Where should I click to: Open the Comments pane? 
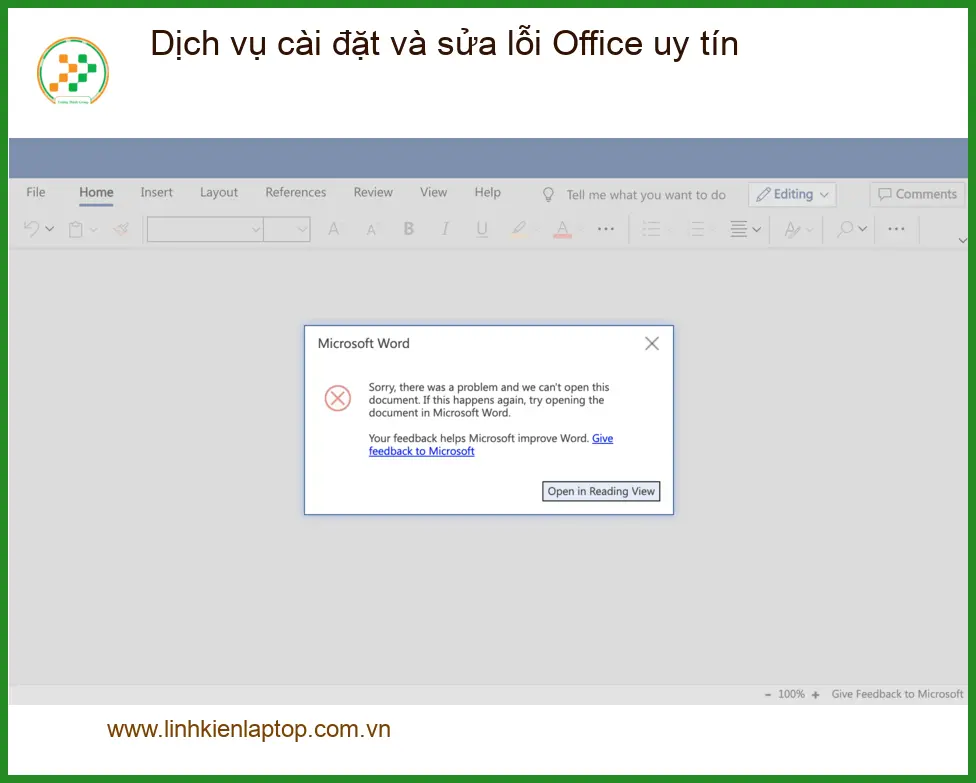tap(917, 194)
